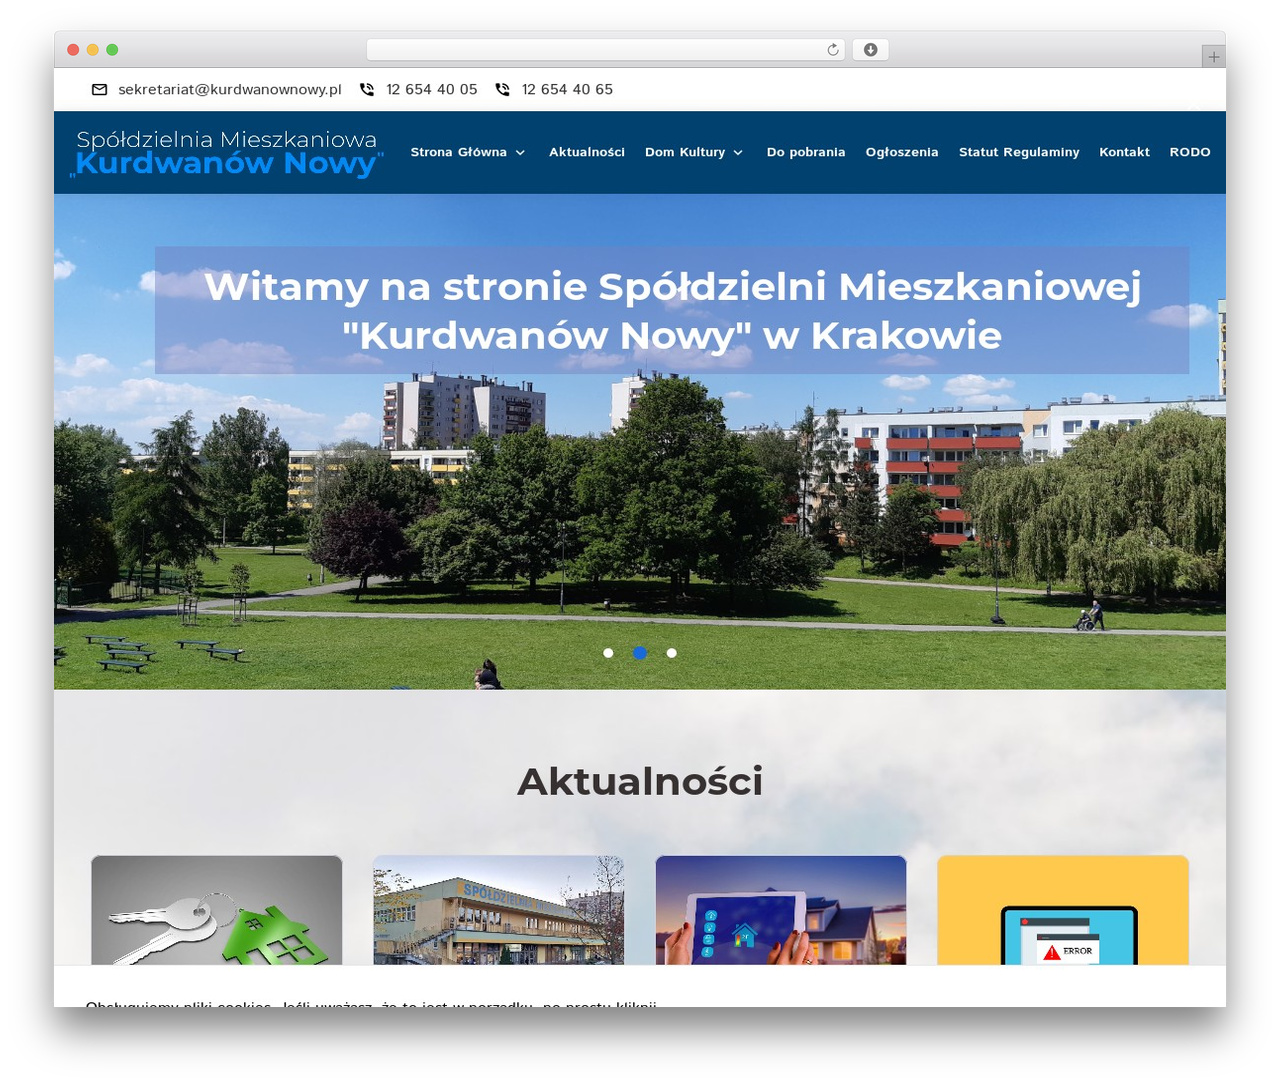Open the keys and green house news thumbnail

[x=217, y=910]
